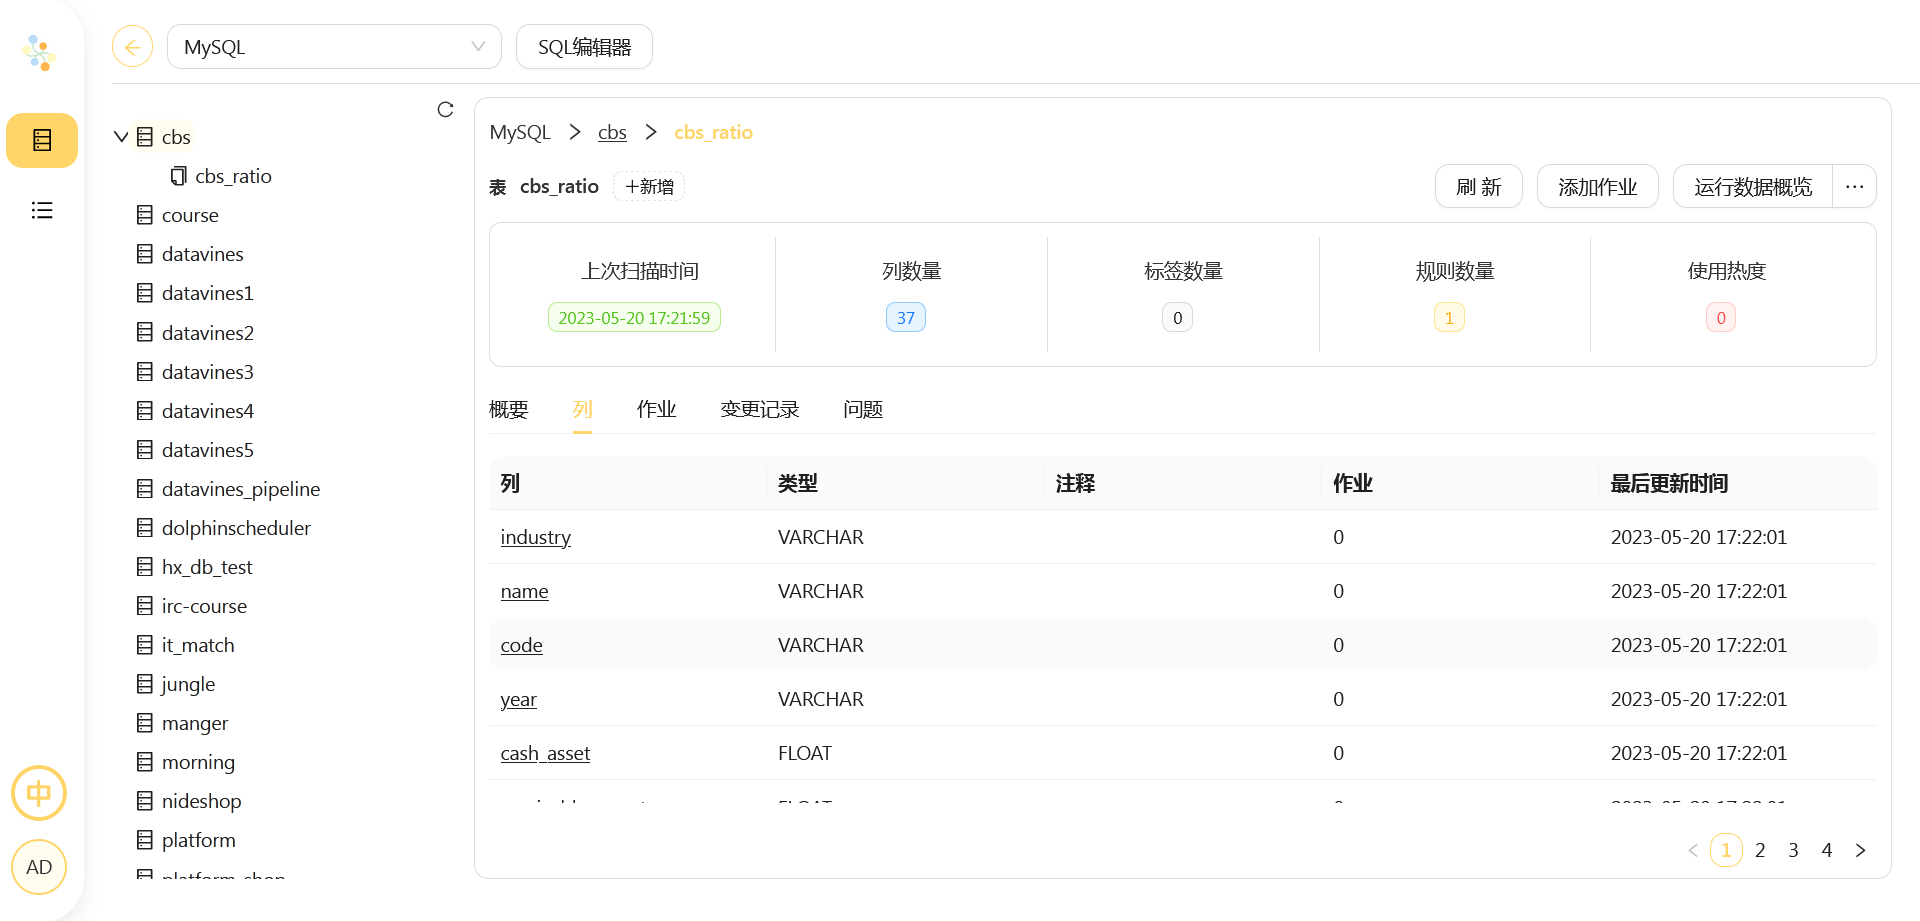
Task: Click the cbs_ratio table icon in tree
Action: (179, 176)
